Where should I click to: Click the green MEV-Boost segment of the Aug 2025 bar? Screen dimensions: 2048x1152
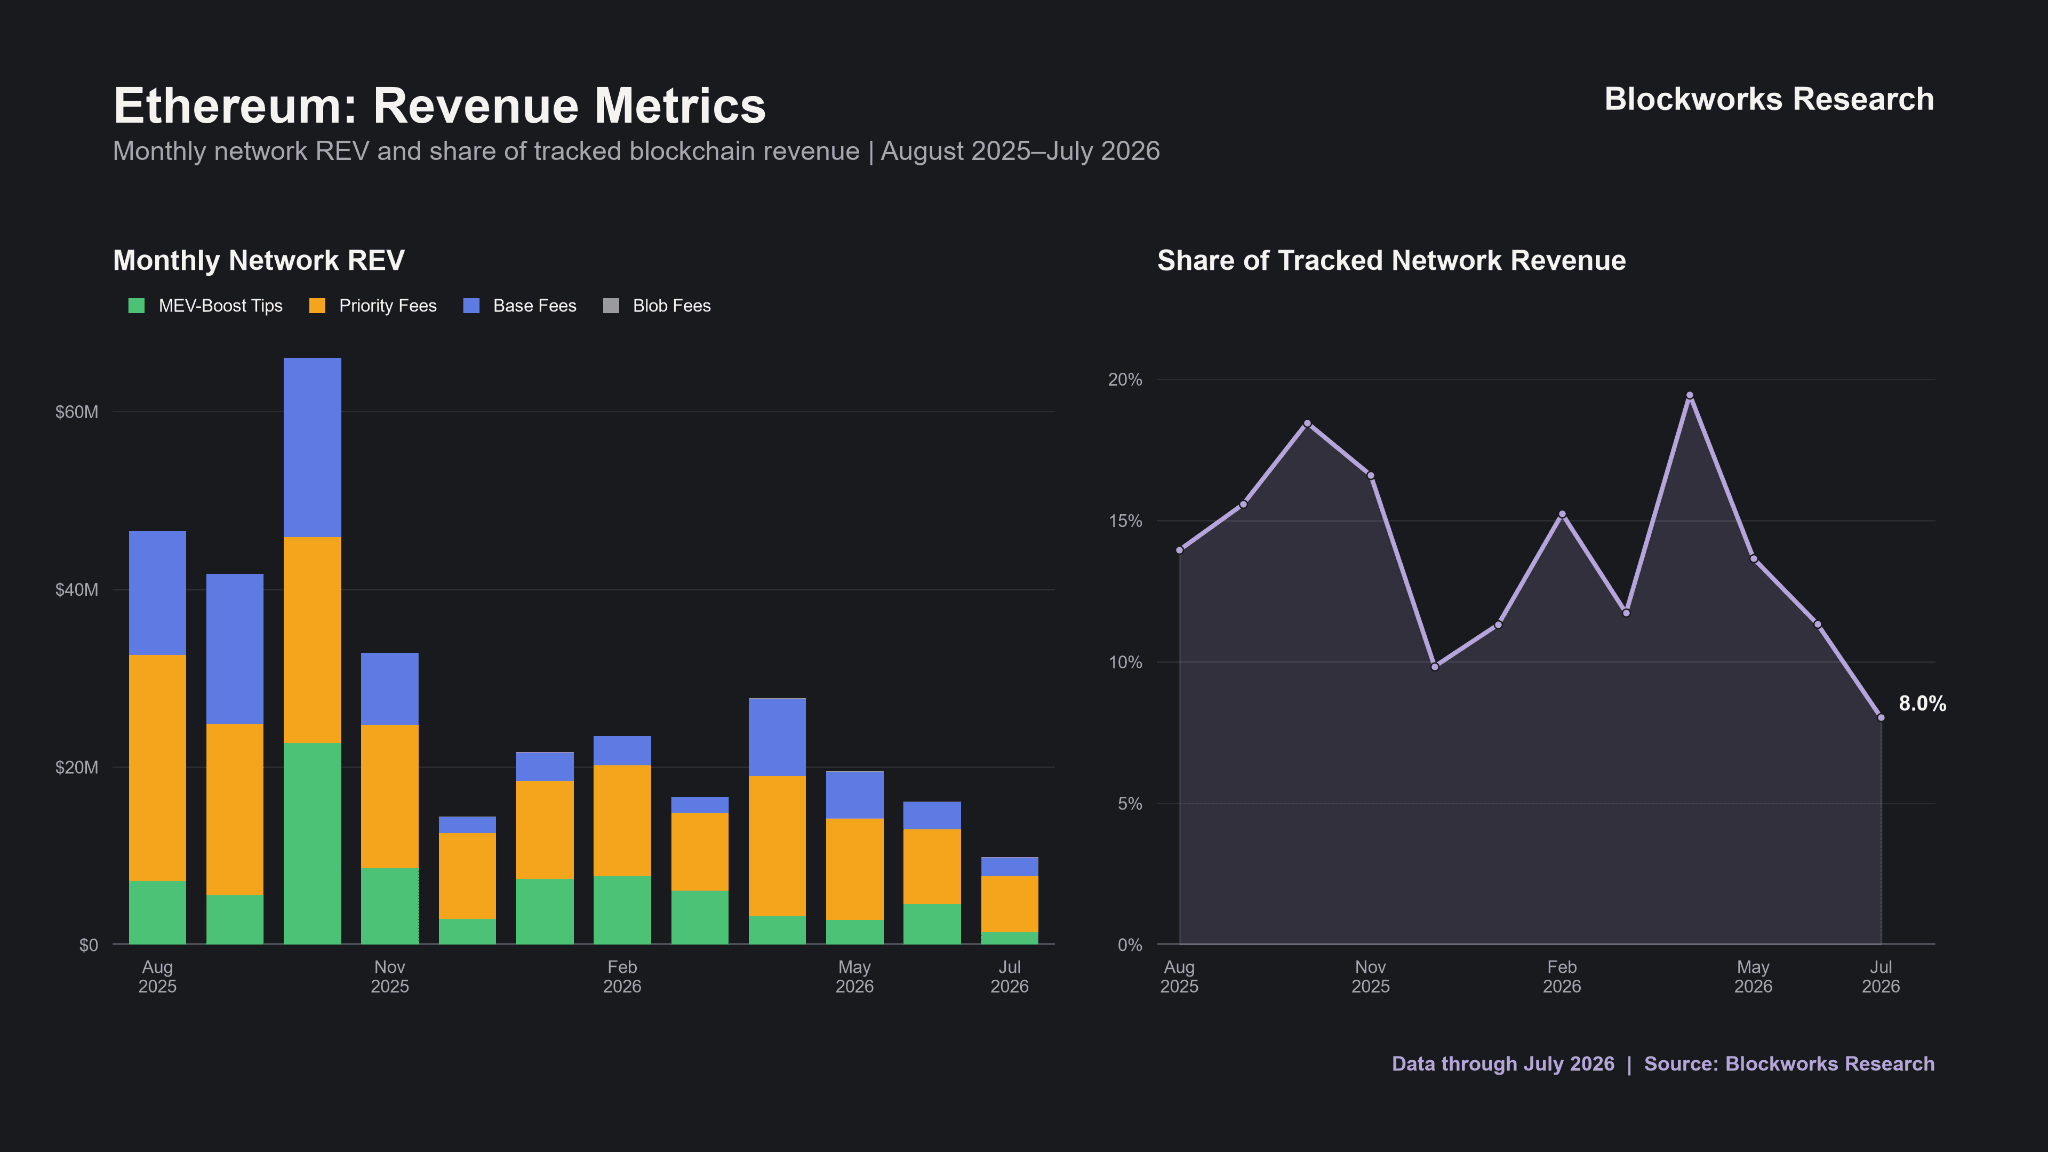pos(157,913)
